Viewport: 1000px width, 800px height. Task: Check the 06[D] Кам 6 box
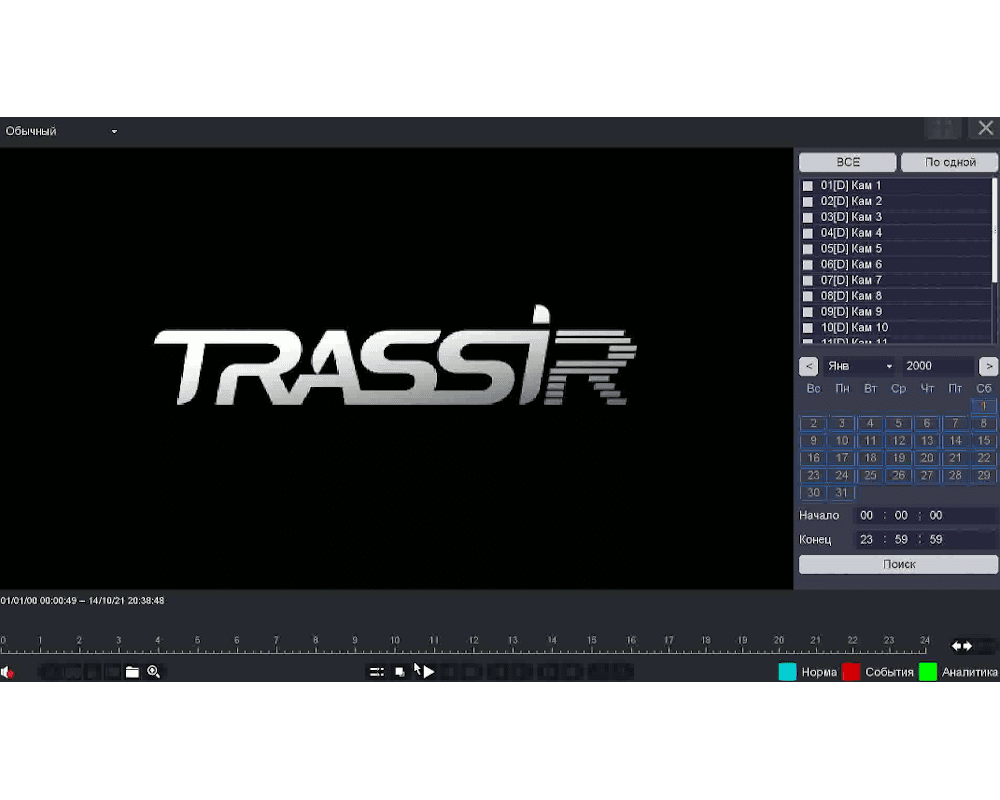pyautogui.click(x=807, y=265)
